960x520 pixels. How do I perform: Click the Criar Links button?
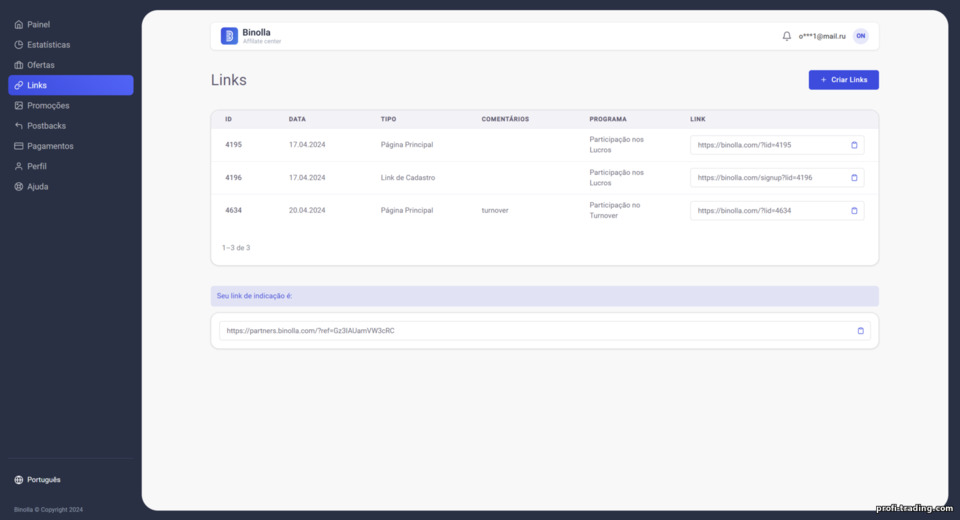click(844, 80)
